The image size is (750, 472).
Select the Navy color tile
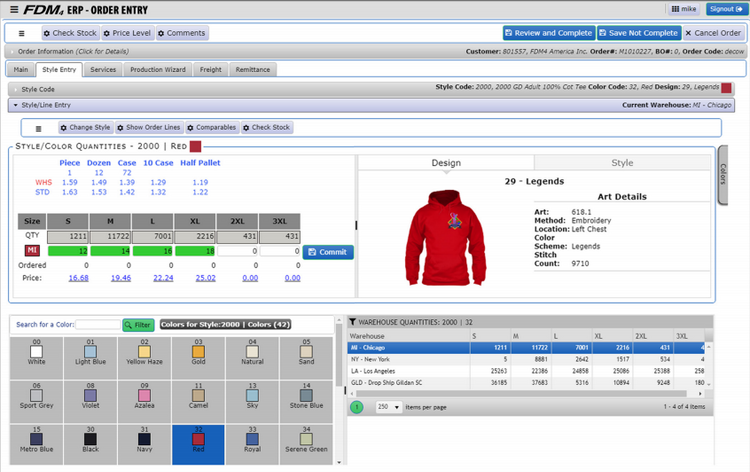point(144,445)
